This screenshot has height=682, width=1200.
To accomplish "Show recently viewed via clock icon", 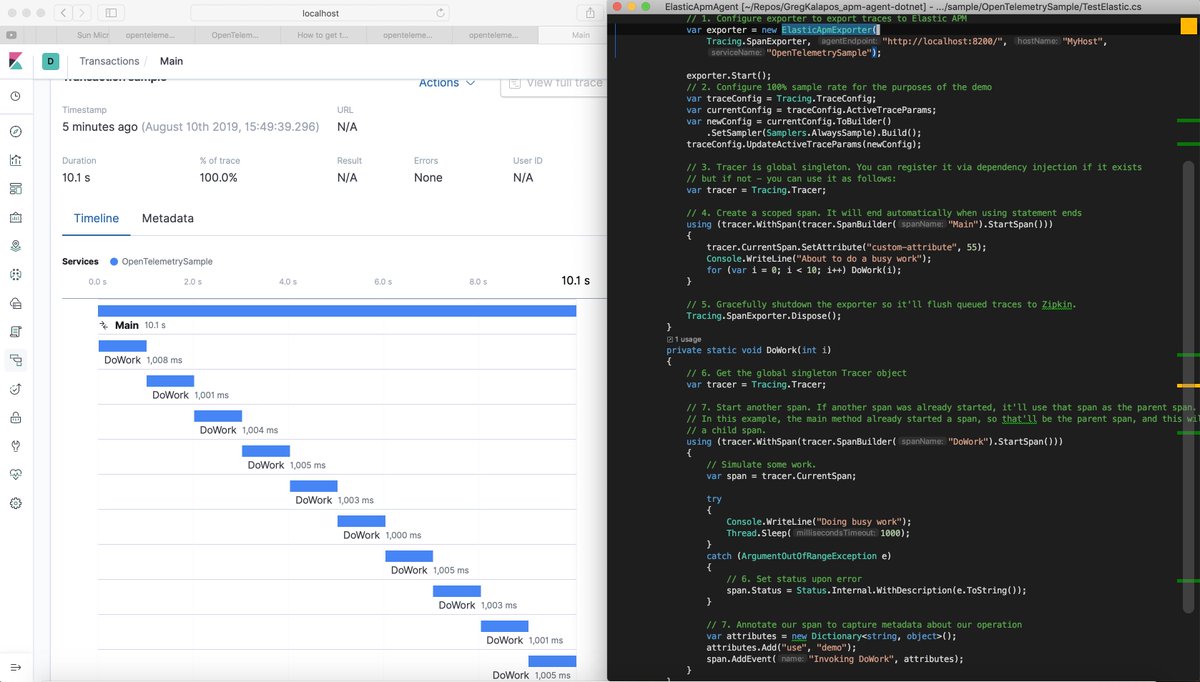I will point(14,96).
